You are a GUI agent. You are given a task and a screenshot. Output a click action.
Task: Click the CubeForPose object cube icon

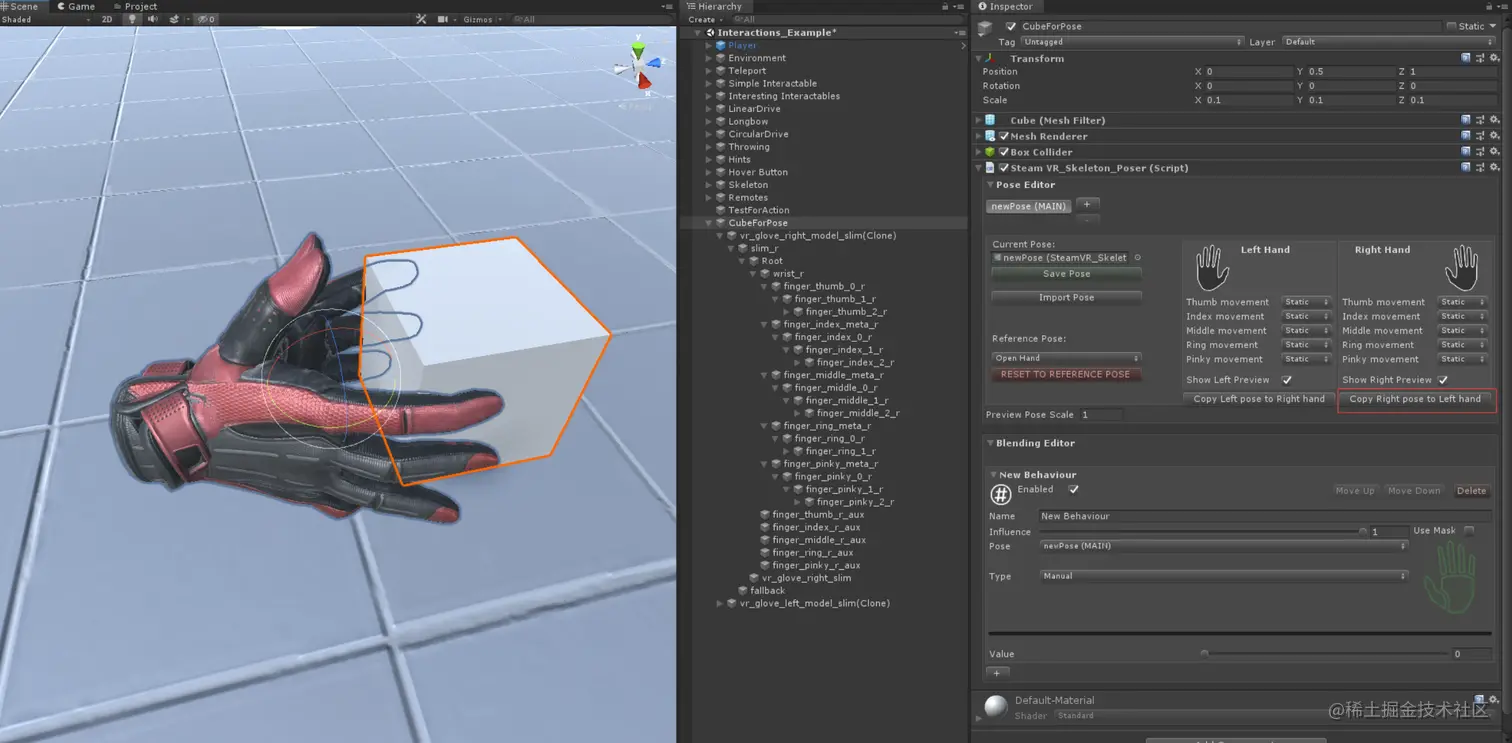click(x=986, y=28)
